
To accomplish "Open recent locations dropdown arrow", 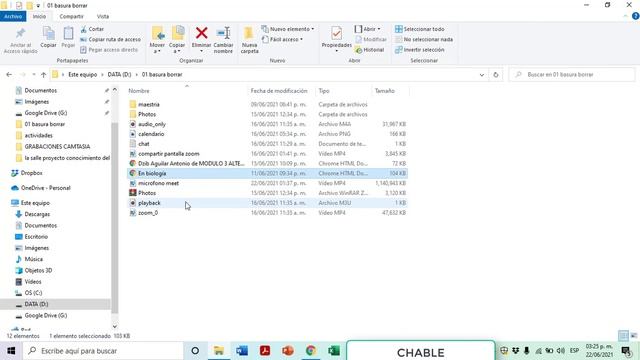I will [x=34, y=75].
